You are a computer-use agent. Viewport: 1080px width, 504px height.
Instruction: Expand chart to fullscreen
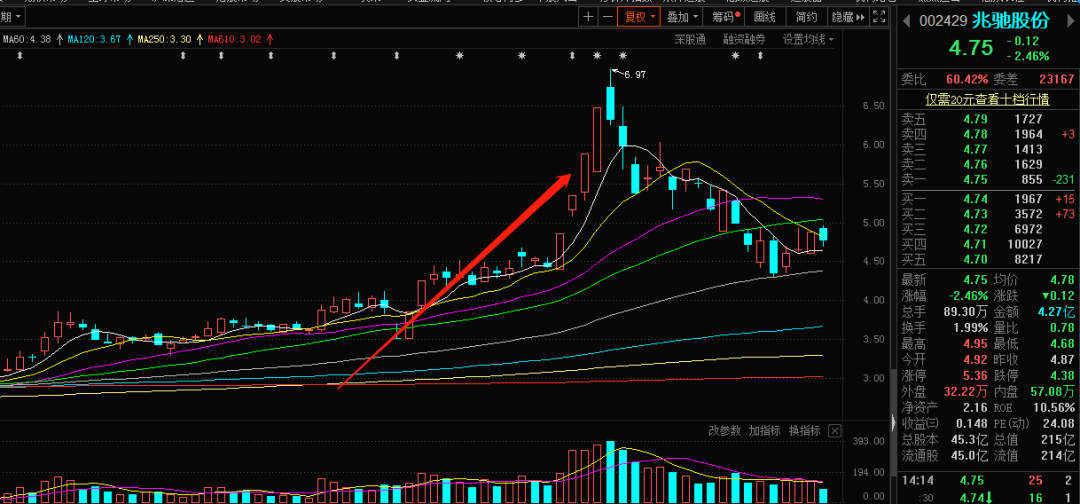pyautogui.click(x=878, y=17)
